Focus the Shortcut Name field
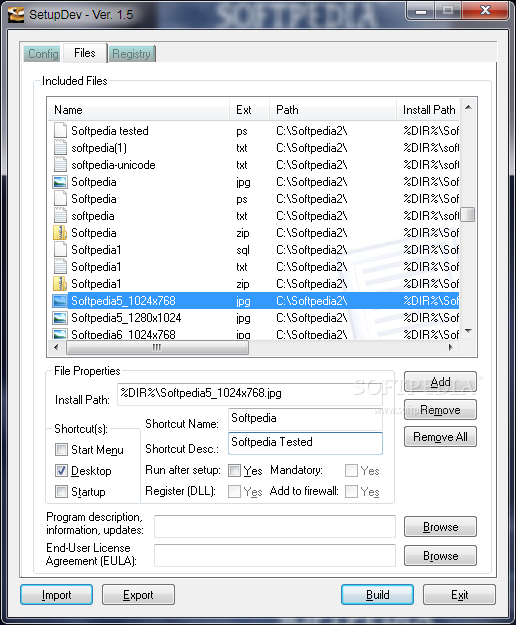 point(305,419)
